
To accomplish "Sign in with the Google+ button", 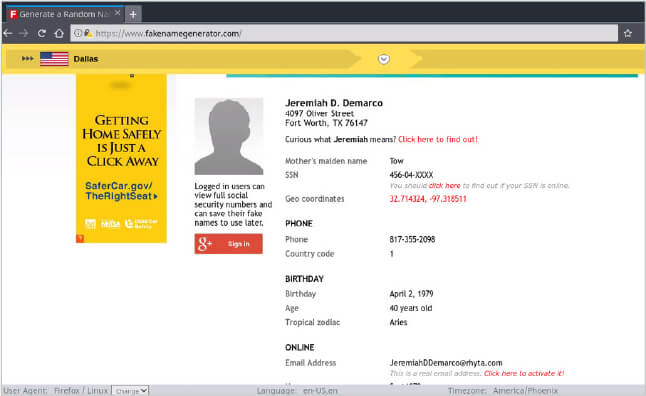I will pyautogui.click(x=228, y=244).
